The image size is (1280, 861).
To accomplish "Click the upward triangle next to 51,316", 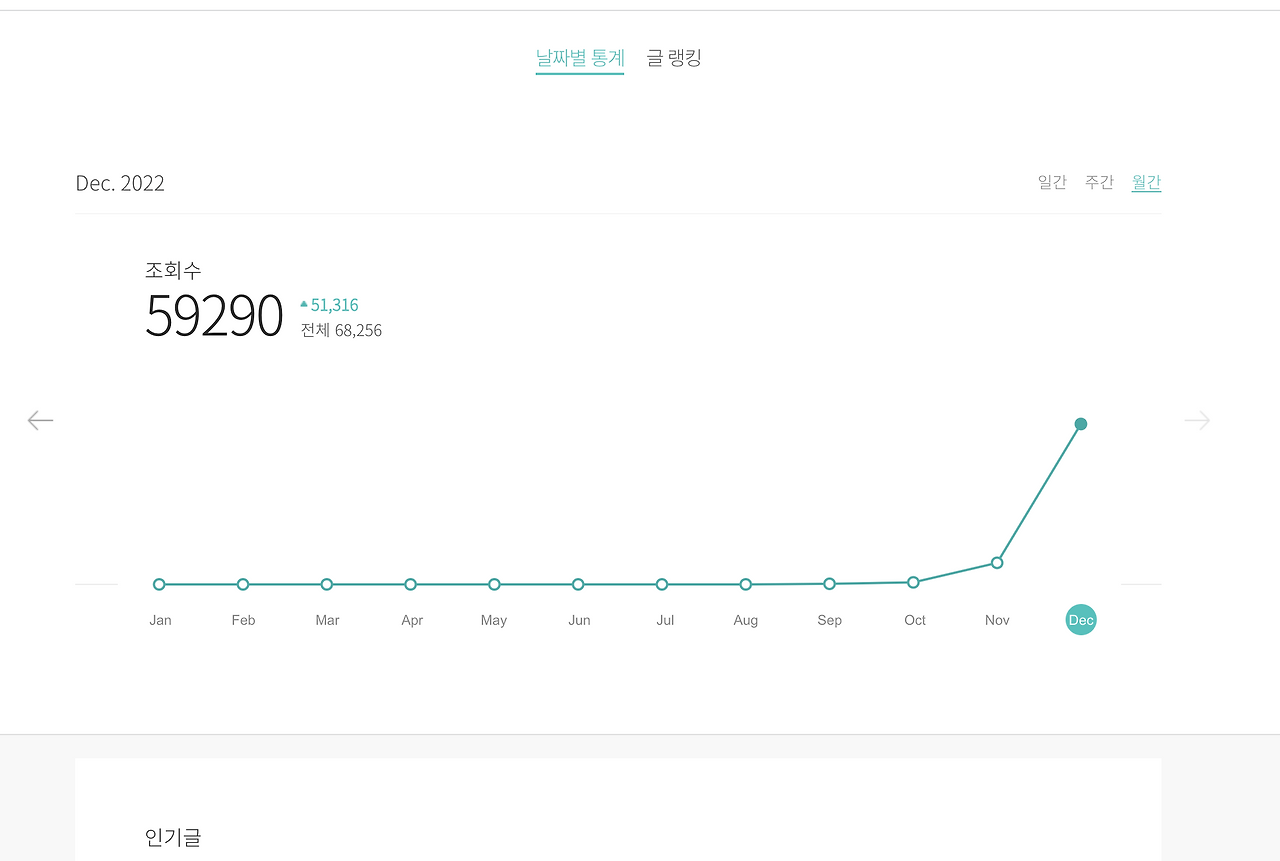I will coord(304,304).
